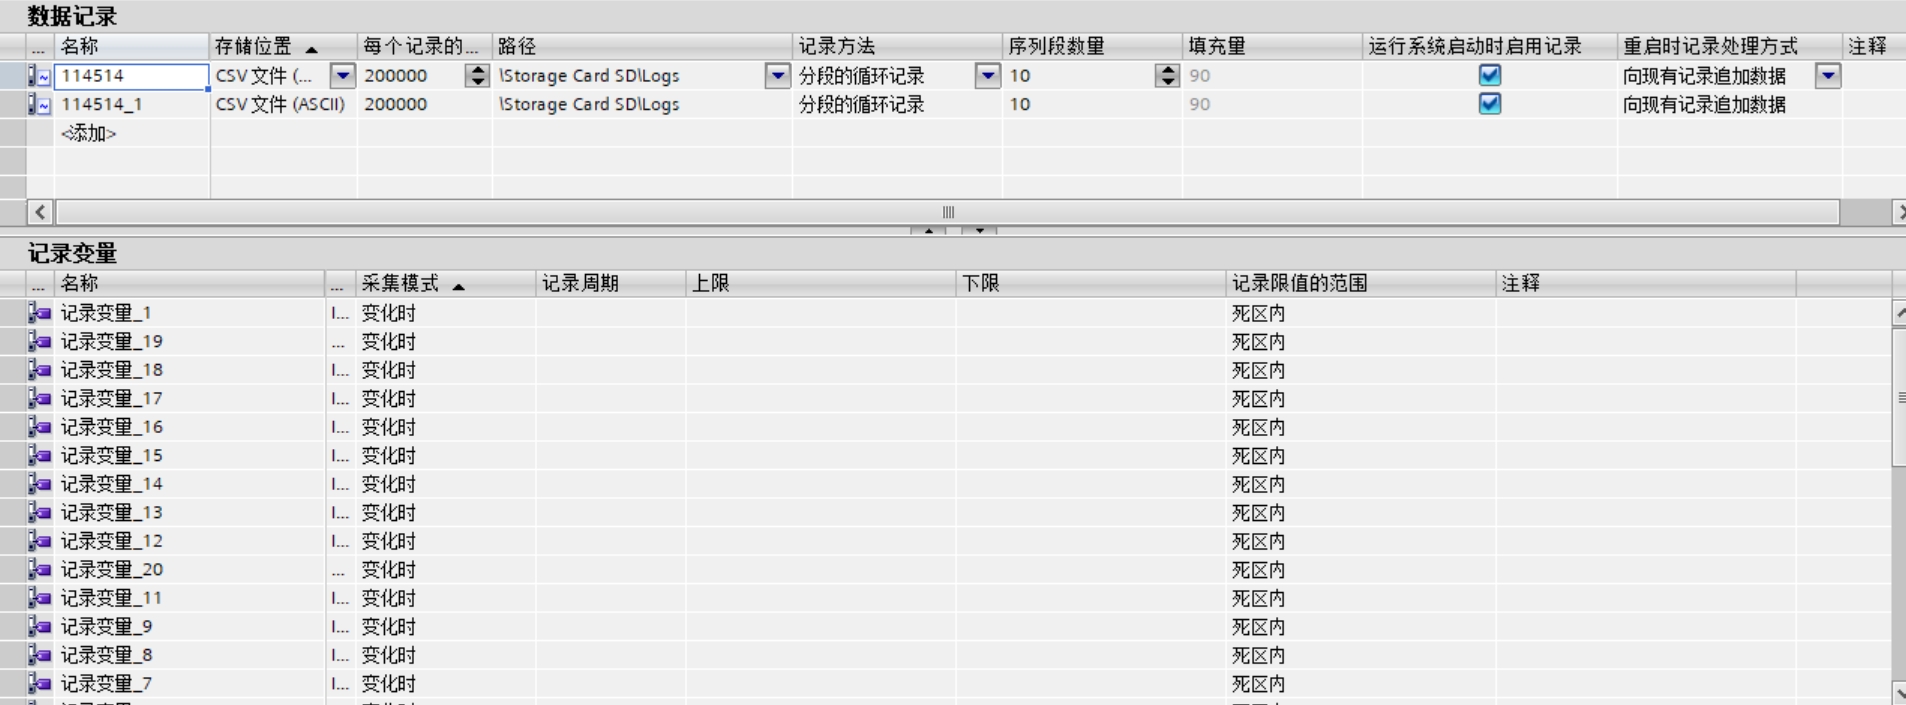Edit the name field containing 114514

tap(130, 76)
